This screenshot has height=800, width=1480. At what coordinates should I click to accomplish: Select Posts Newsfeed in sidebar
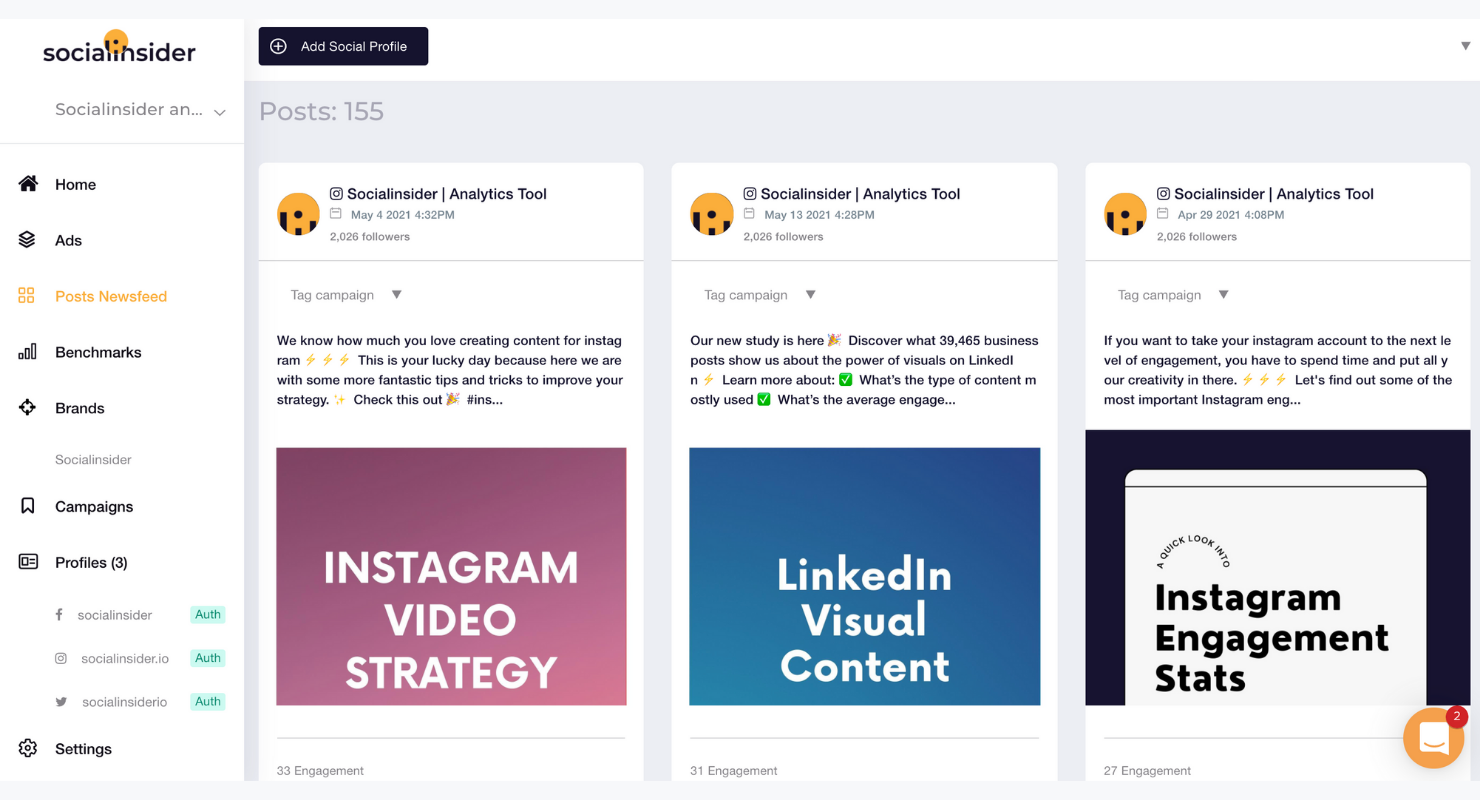point(111,296)
